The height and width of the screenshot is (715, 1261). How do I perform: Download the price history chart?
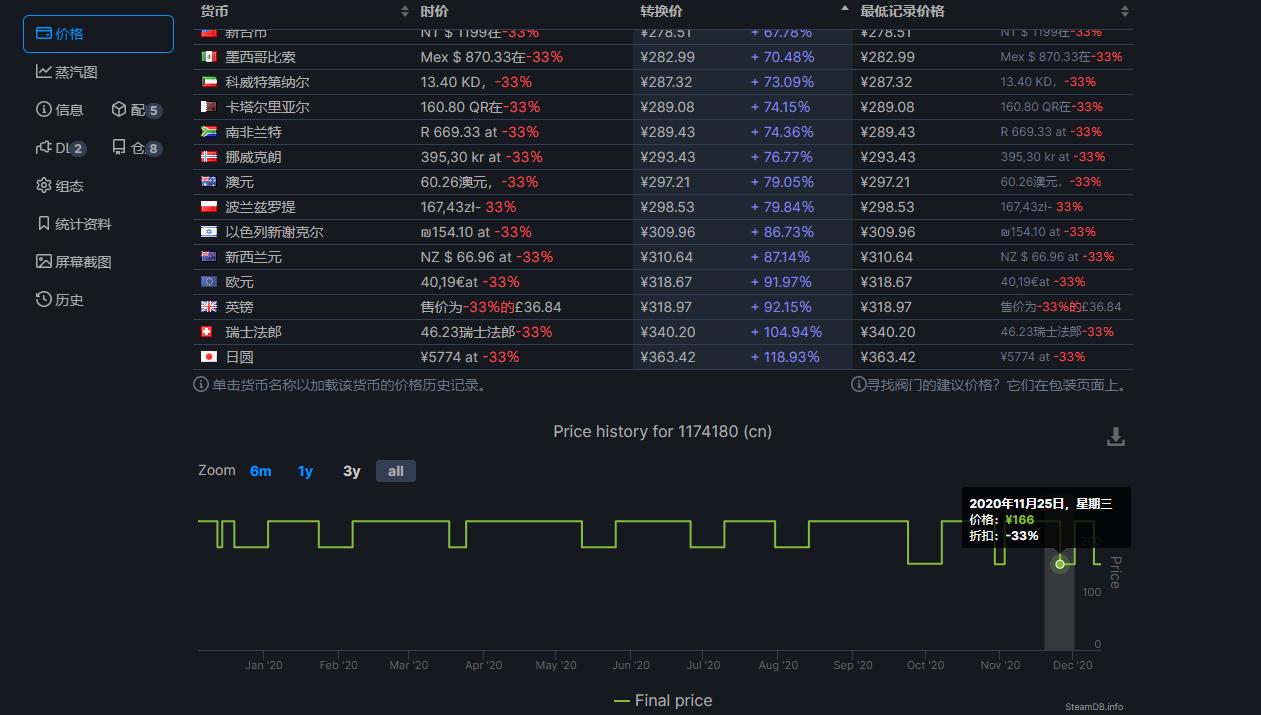click(x=1115, y=437)
